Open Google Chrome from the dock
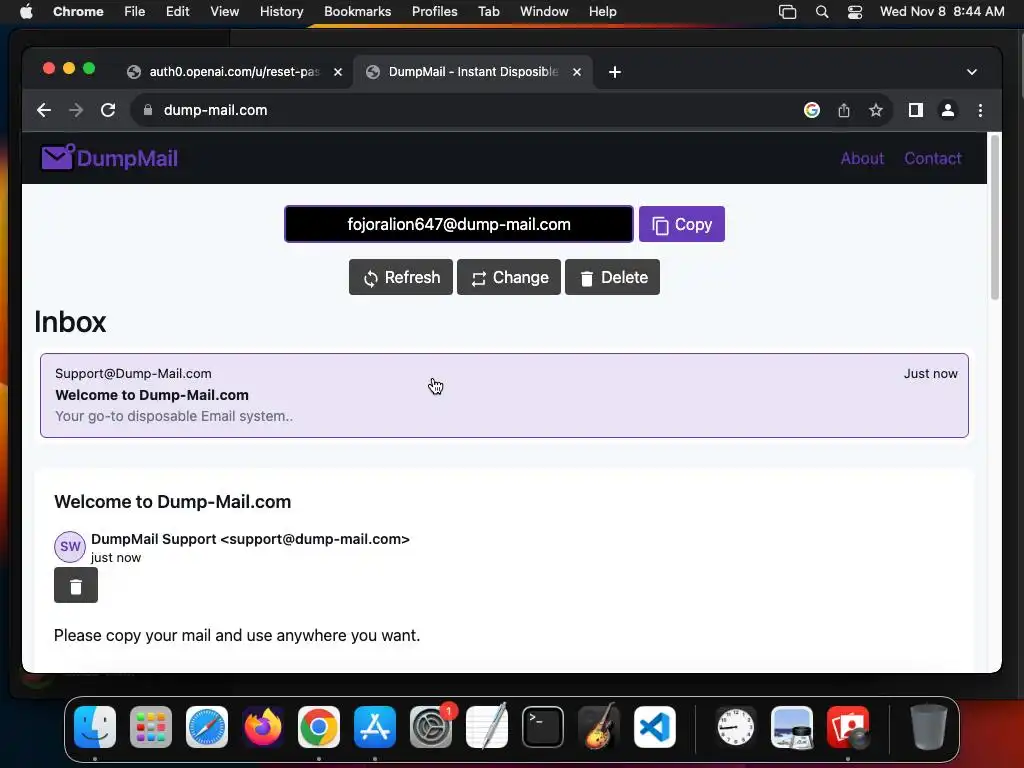 click(x=319, y=727)
